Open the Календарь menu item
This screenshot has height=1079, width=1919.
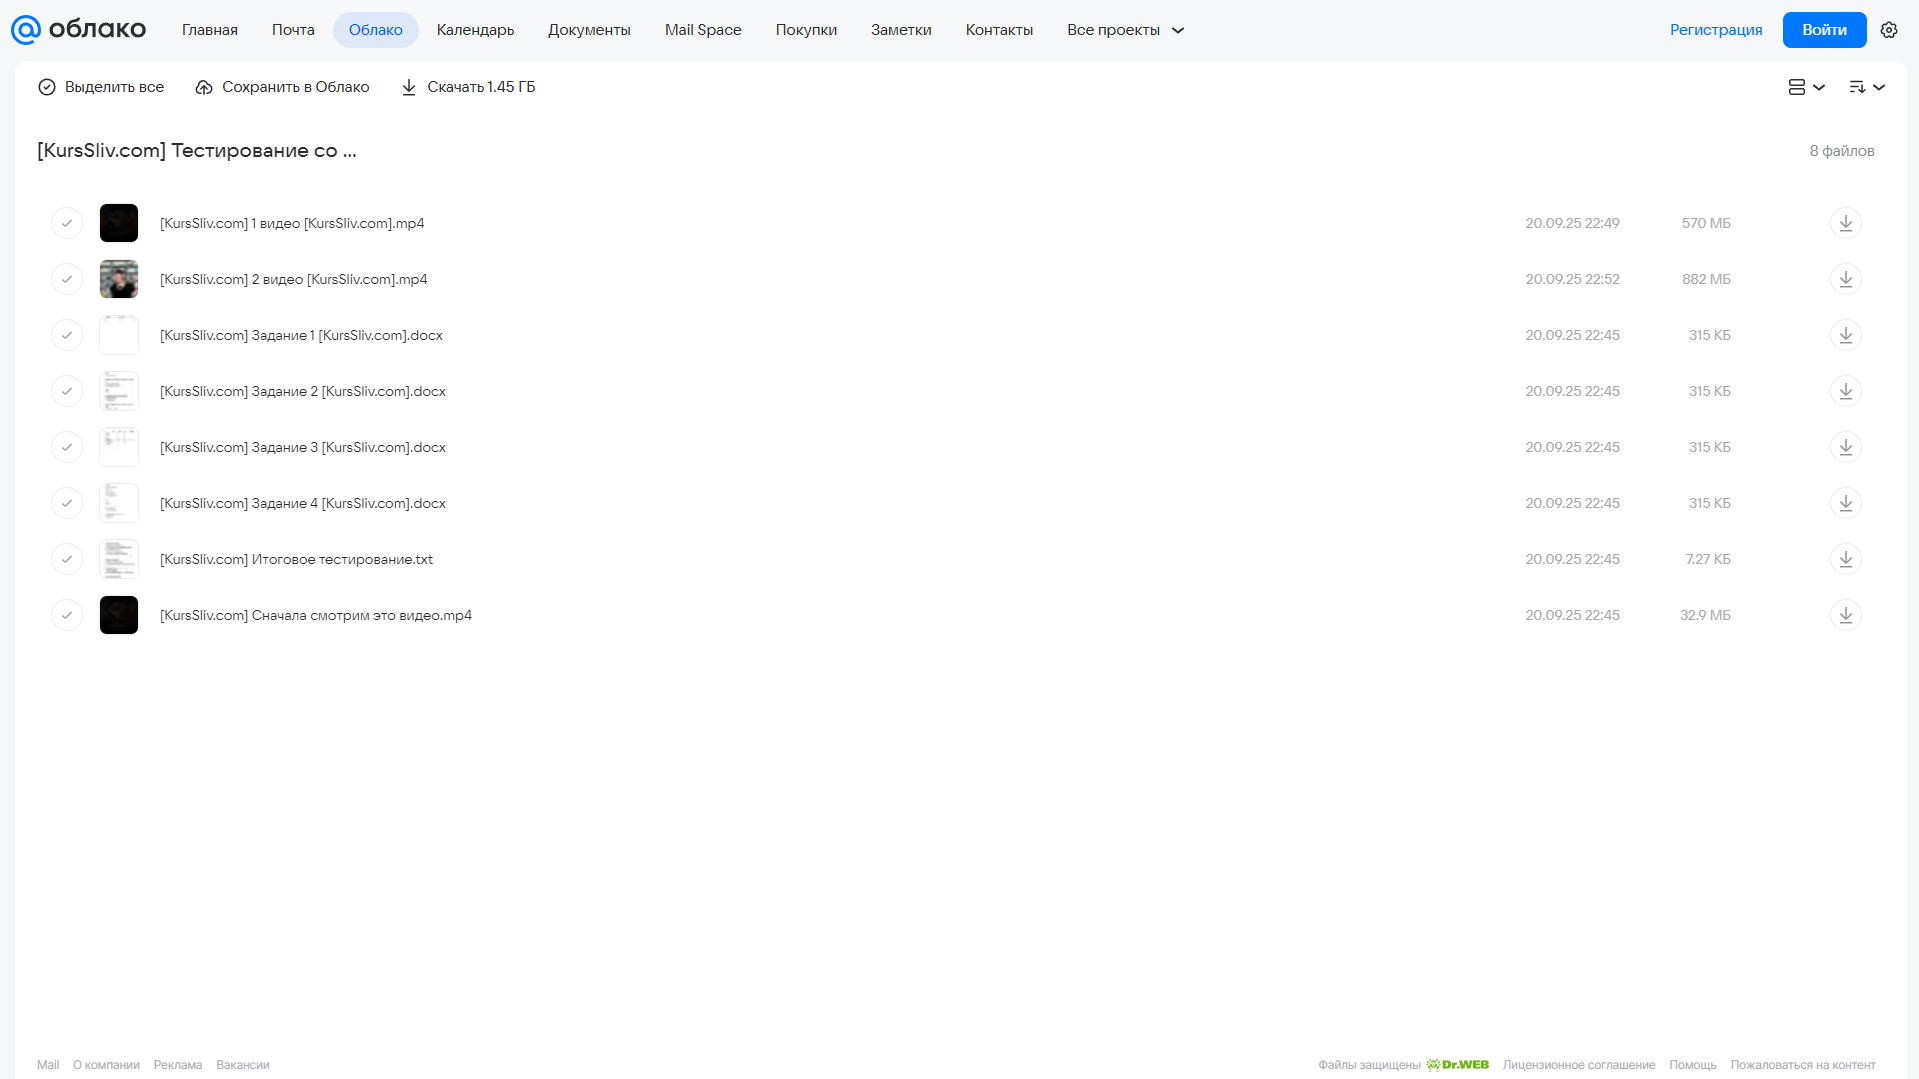475,30
